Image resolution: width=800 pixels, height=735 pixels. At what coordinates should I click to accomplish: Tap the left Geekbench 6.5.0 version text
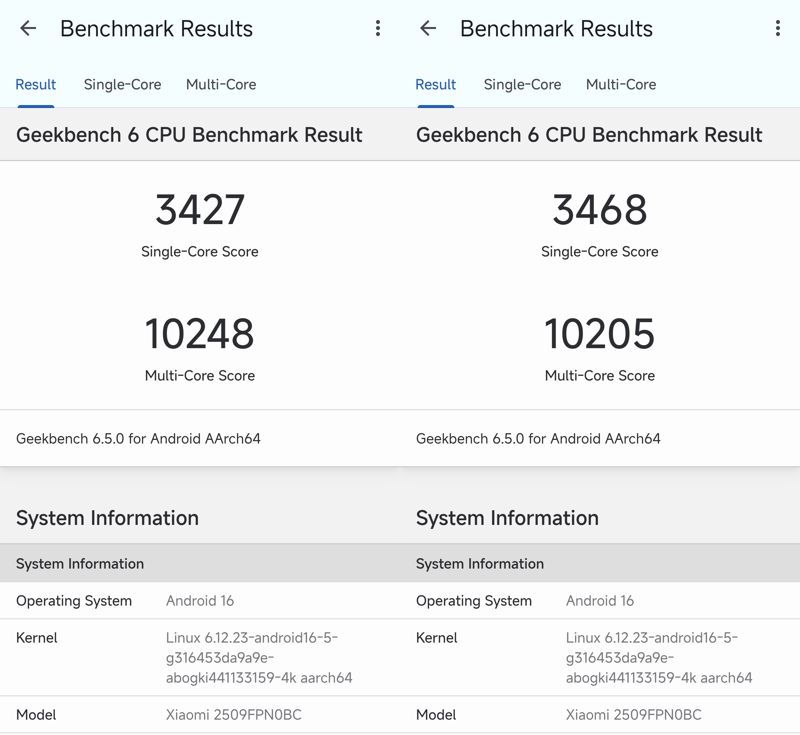[x=138, y=439]
